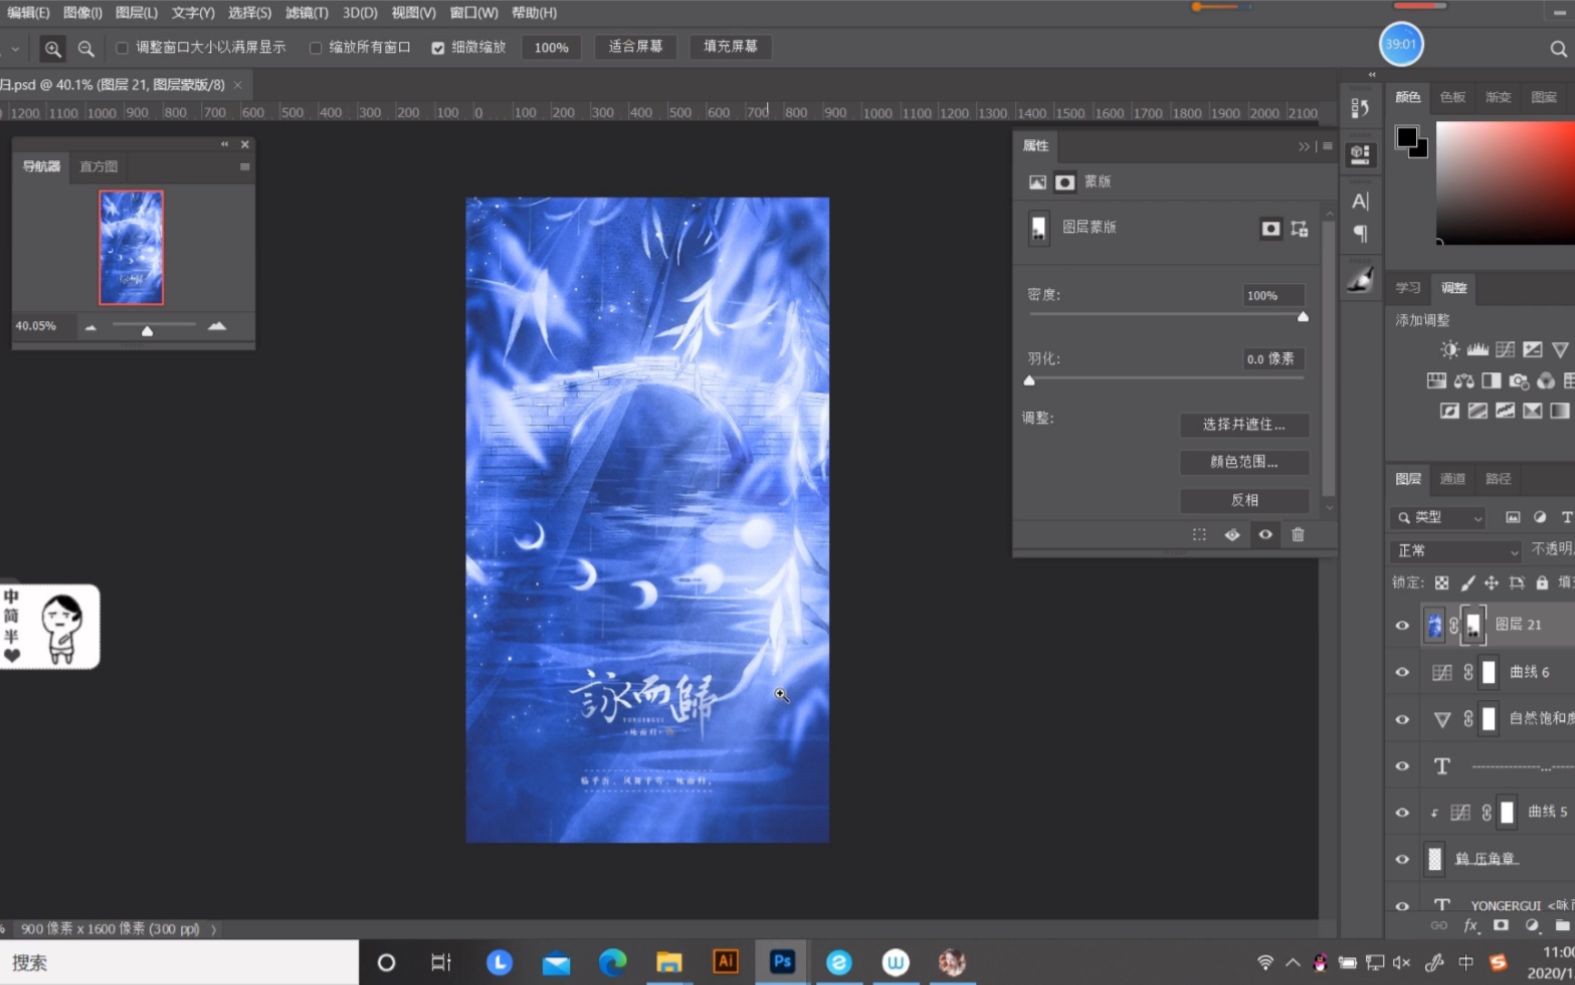Add a Photo Filter adjustment
This screenshot has height=985, width=1575.
[1519, 380]
